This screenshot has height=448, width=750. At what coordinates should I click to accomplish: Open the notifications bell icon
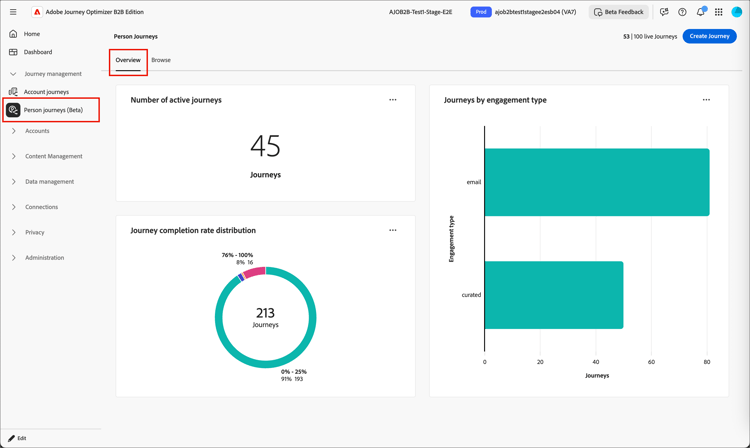tap(700, 12)
